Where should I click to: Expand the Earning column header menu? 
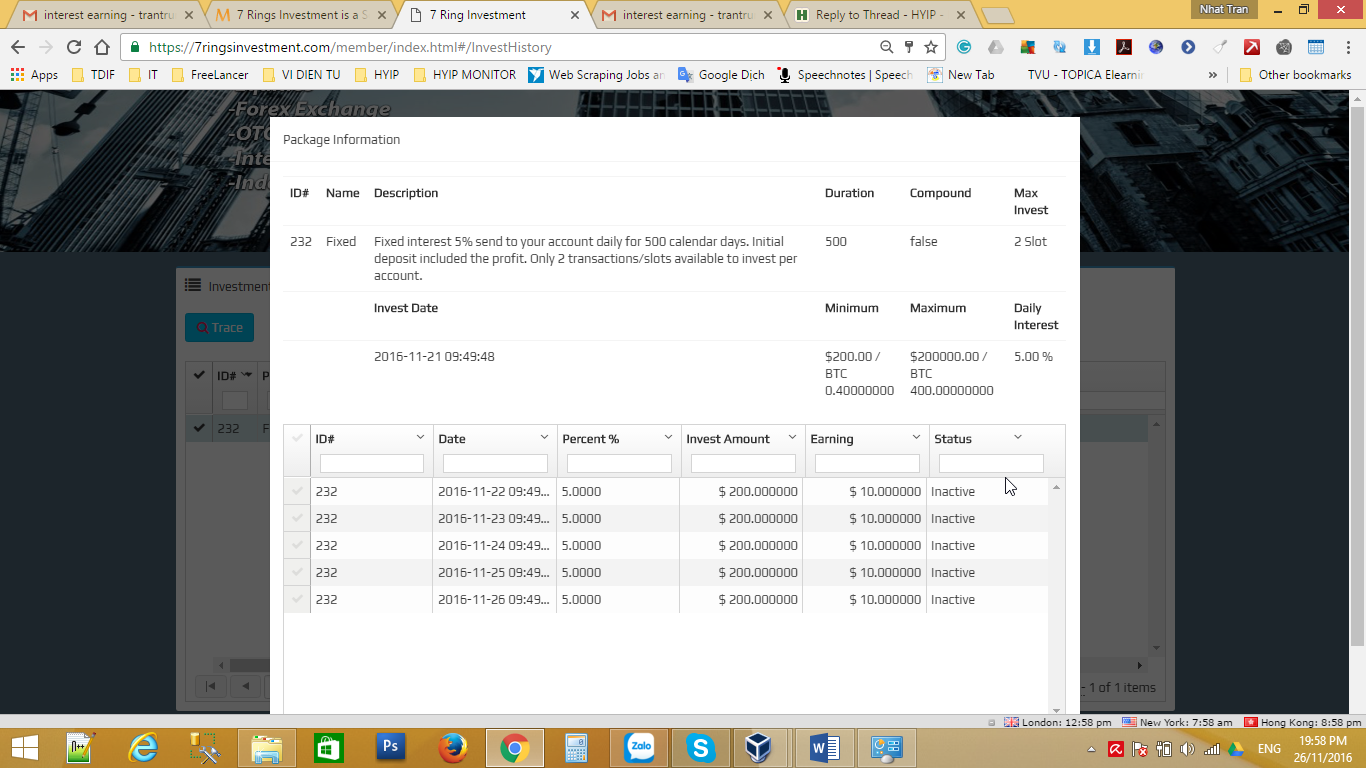[916, 438]
